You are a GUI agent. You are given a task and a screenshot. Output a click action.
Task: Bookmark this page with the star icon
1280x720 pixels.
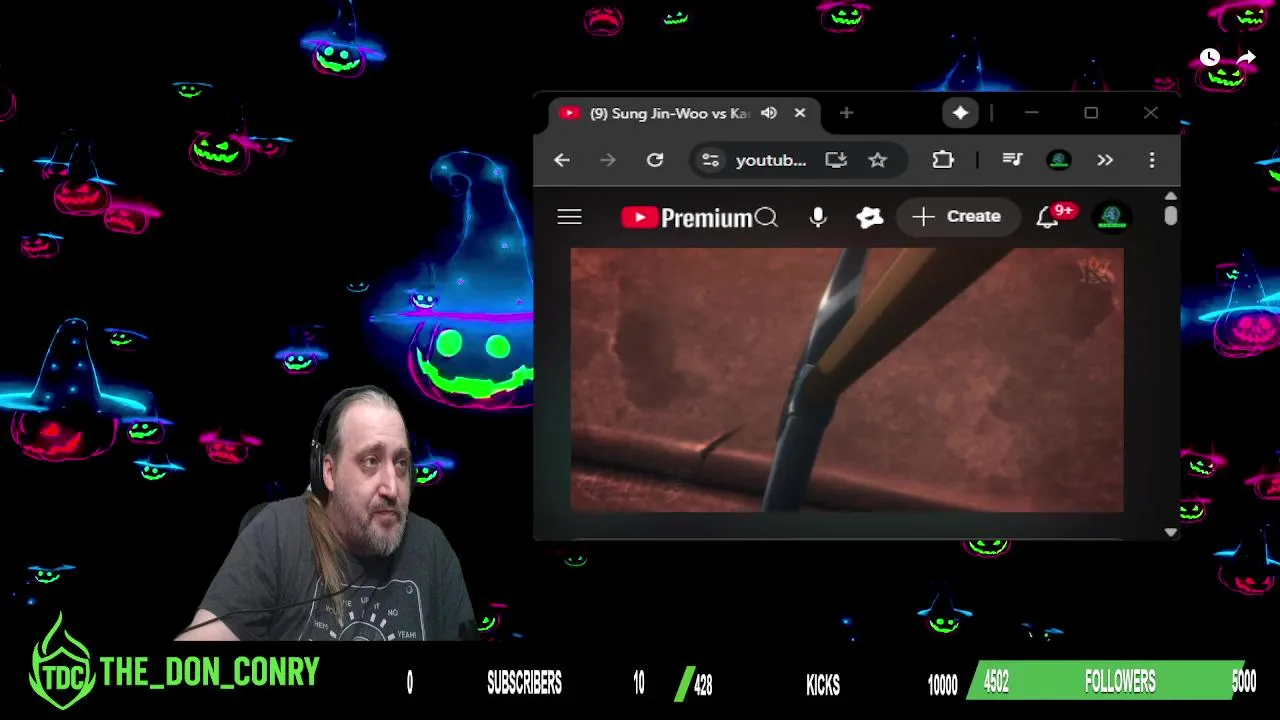click(x=878, y=160)
